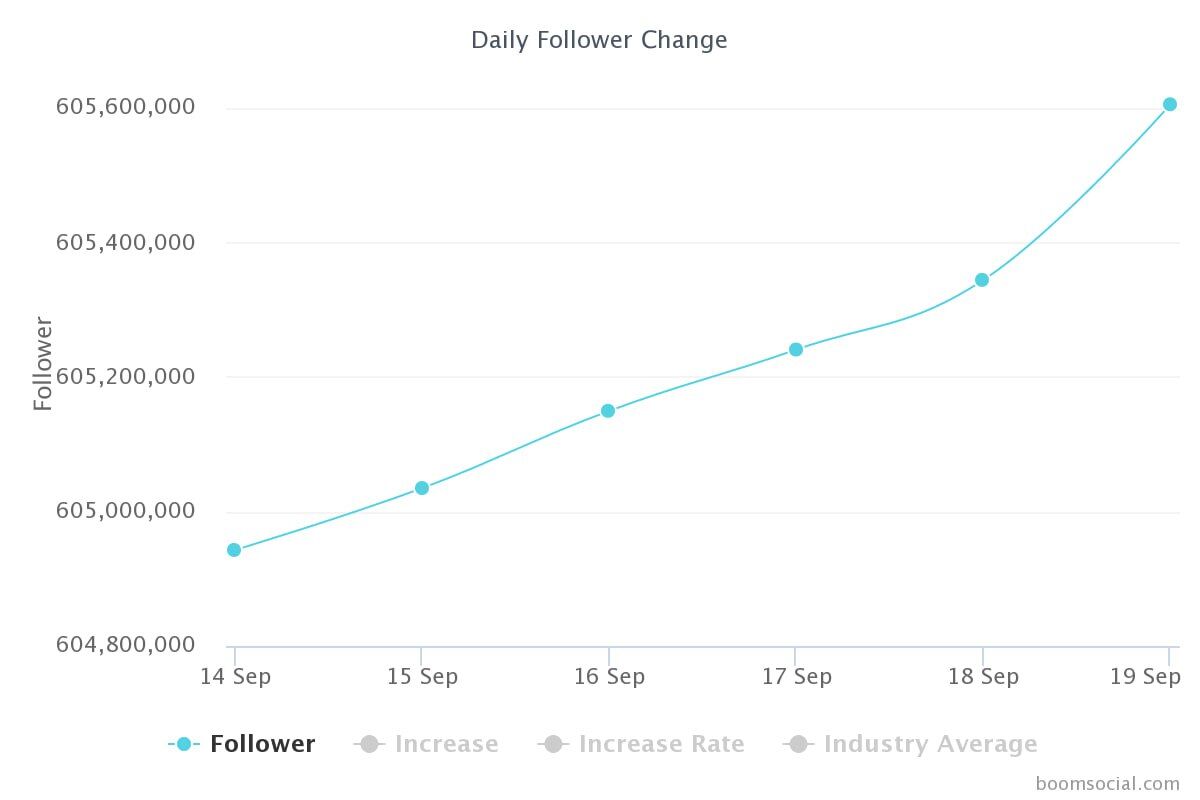1200x800 pixels.
Task: Click the 605,400,000 y-axis label
Action: coord(125,242)
